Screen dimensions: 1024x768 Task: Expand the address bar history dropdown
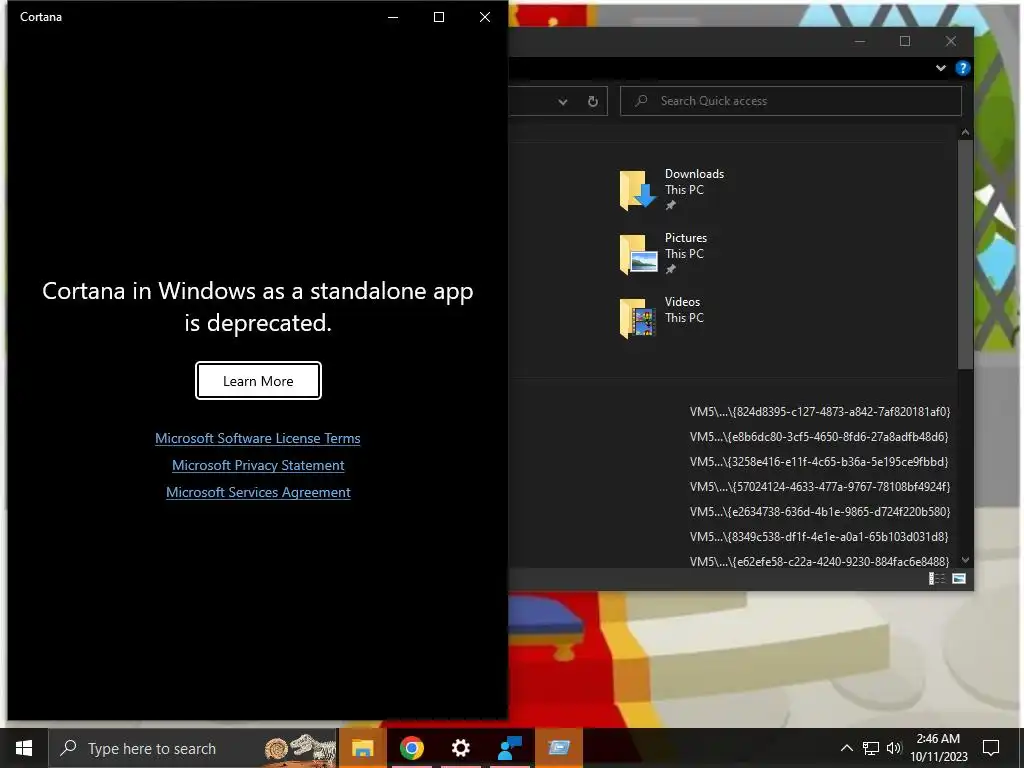click(x=563, y=102)
